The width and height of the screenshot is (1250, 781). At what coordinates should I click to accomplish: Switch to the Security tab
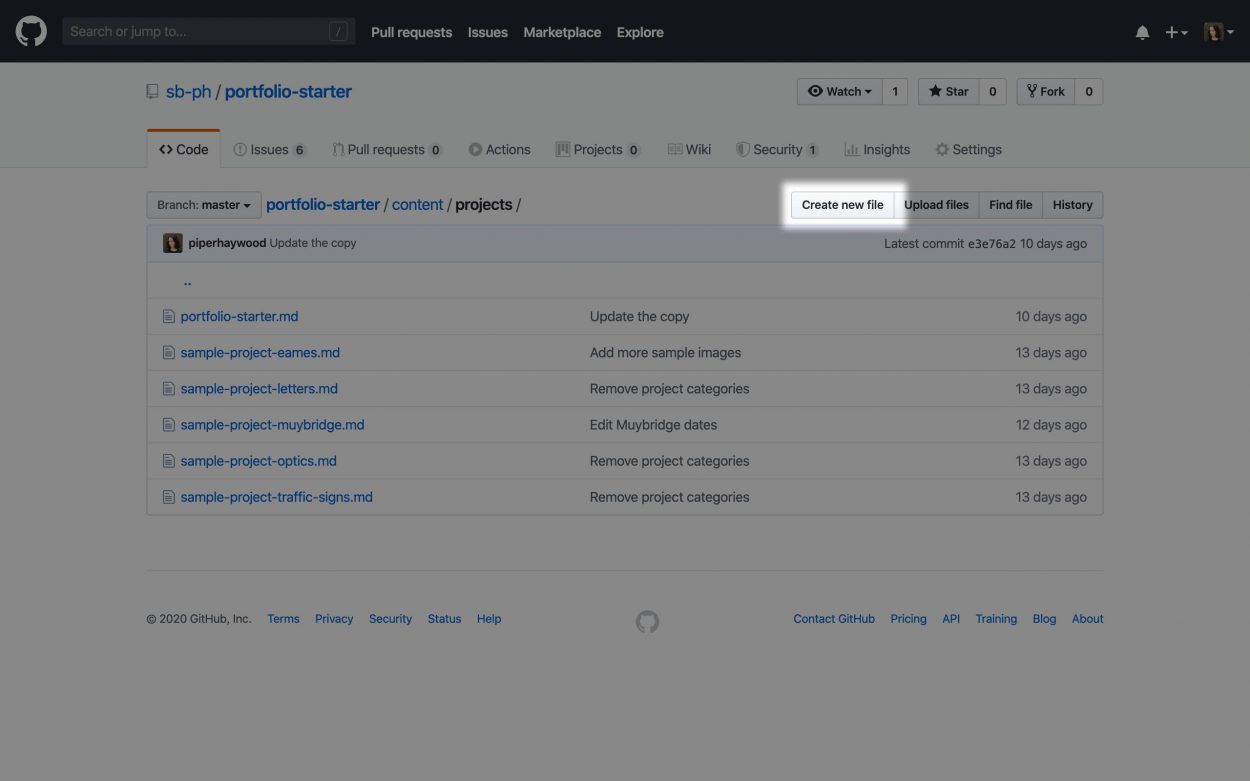point(777,149)
